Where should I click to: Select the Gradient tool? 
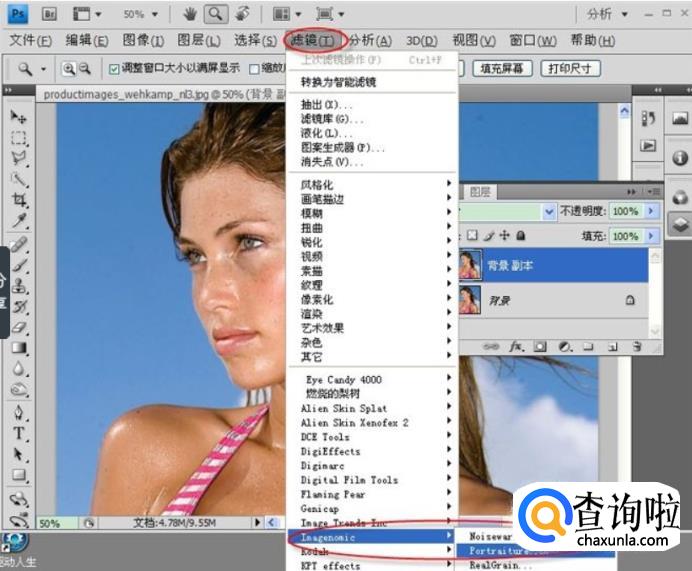pyautogui.click(x=19, y=348)
